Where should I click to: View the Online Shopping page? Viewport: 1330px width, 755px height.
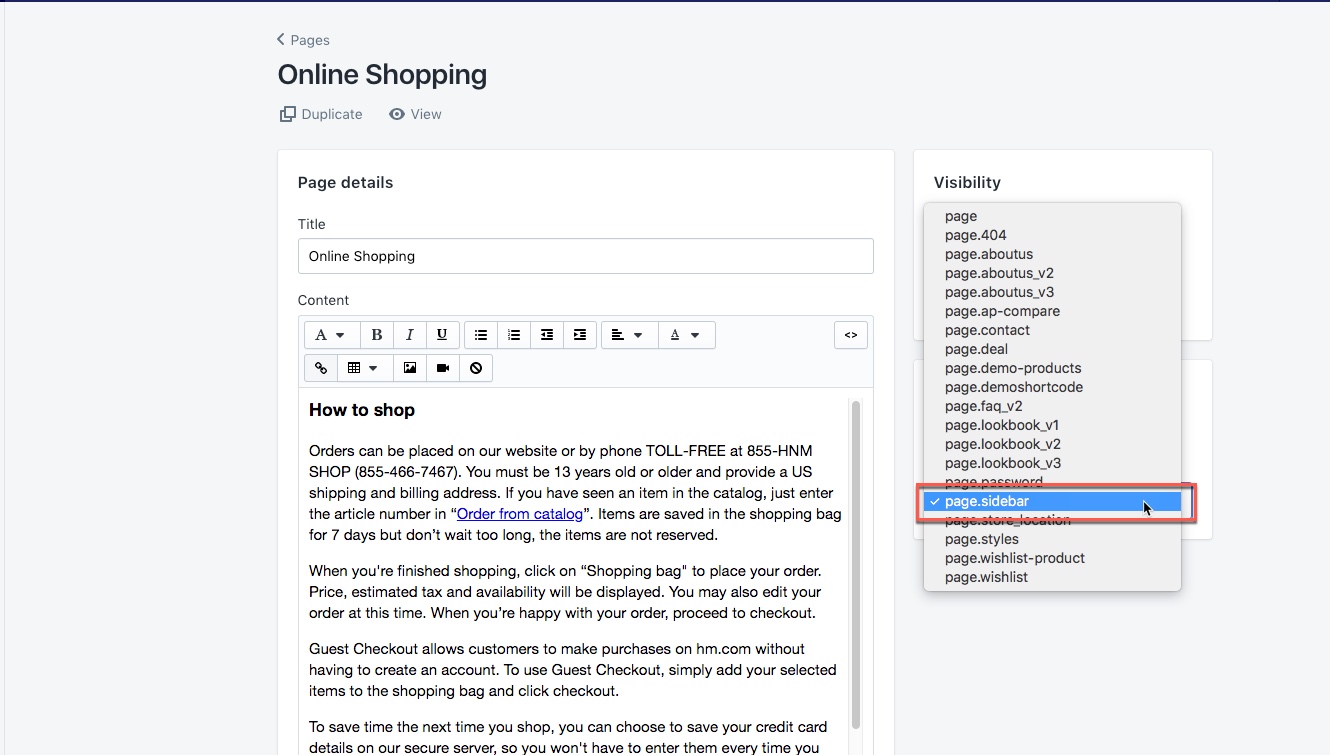[415, 114]
